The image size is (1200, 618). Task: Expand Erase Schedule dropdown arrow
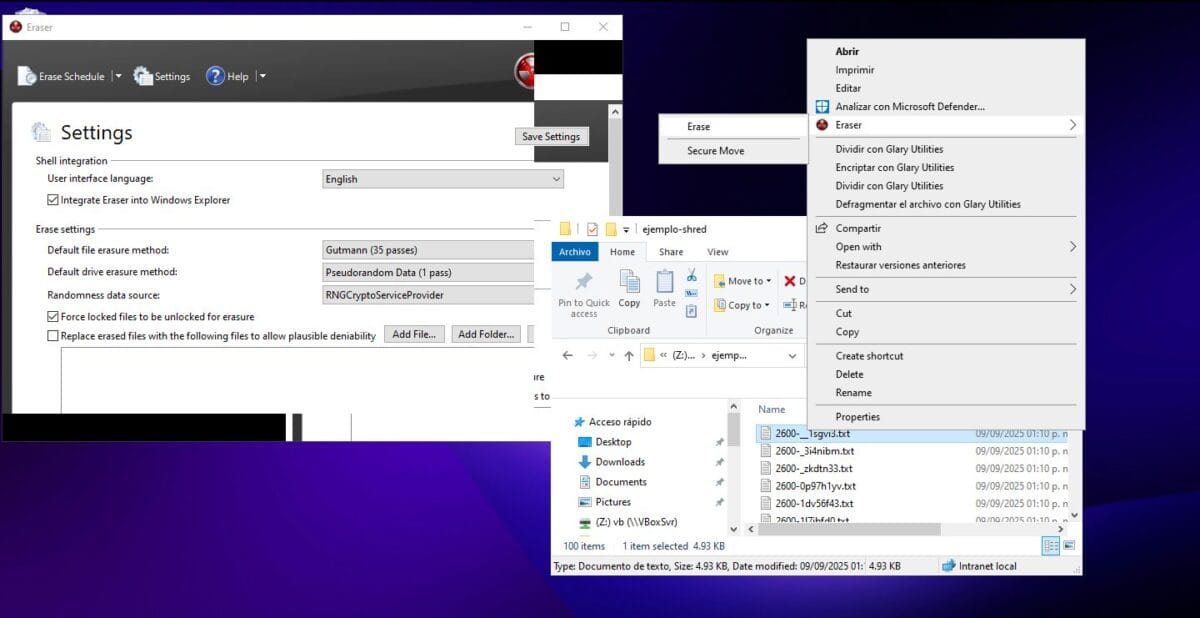[x=118, y=76]
